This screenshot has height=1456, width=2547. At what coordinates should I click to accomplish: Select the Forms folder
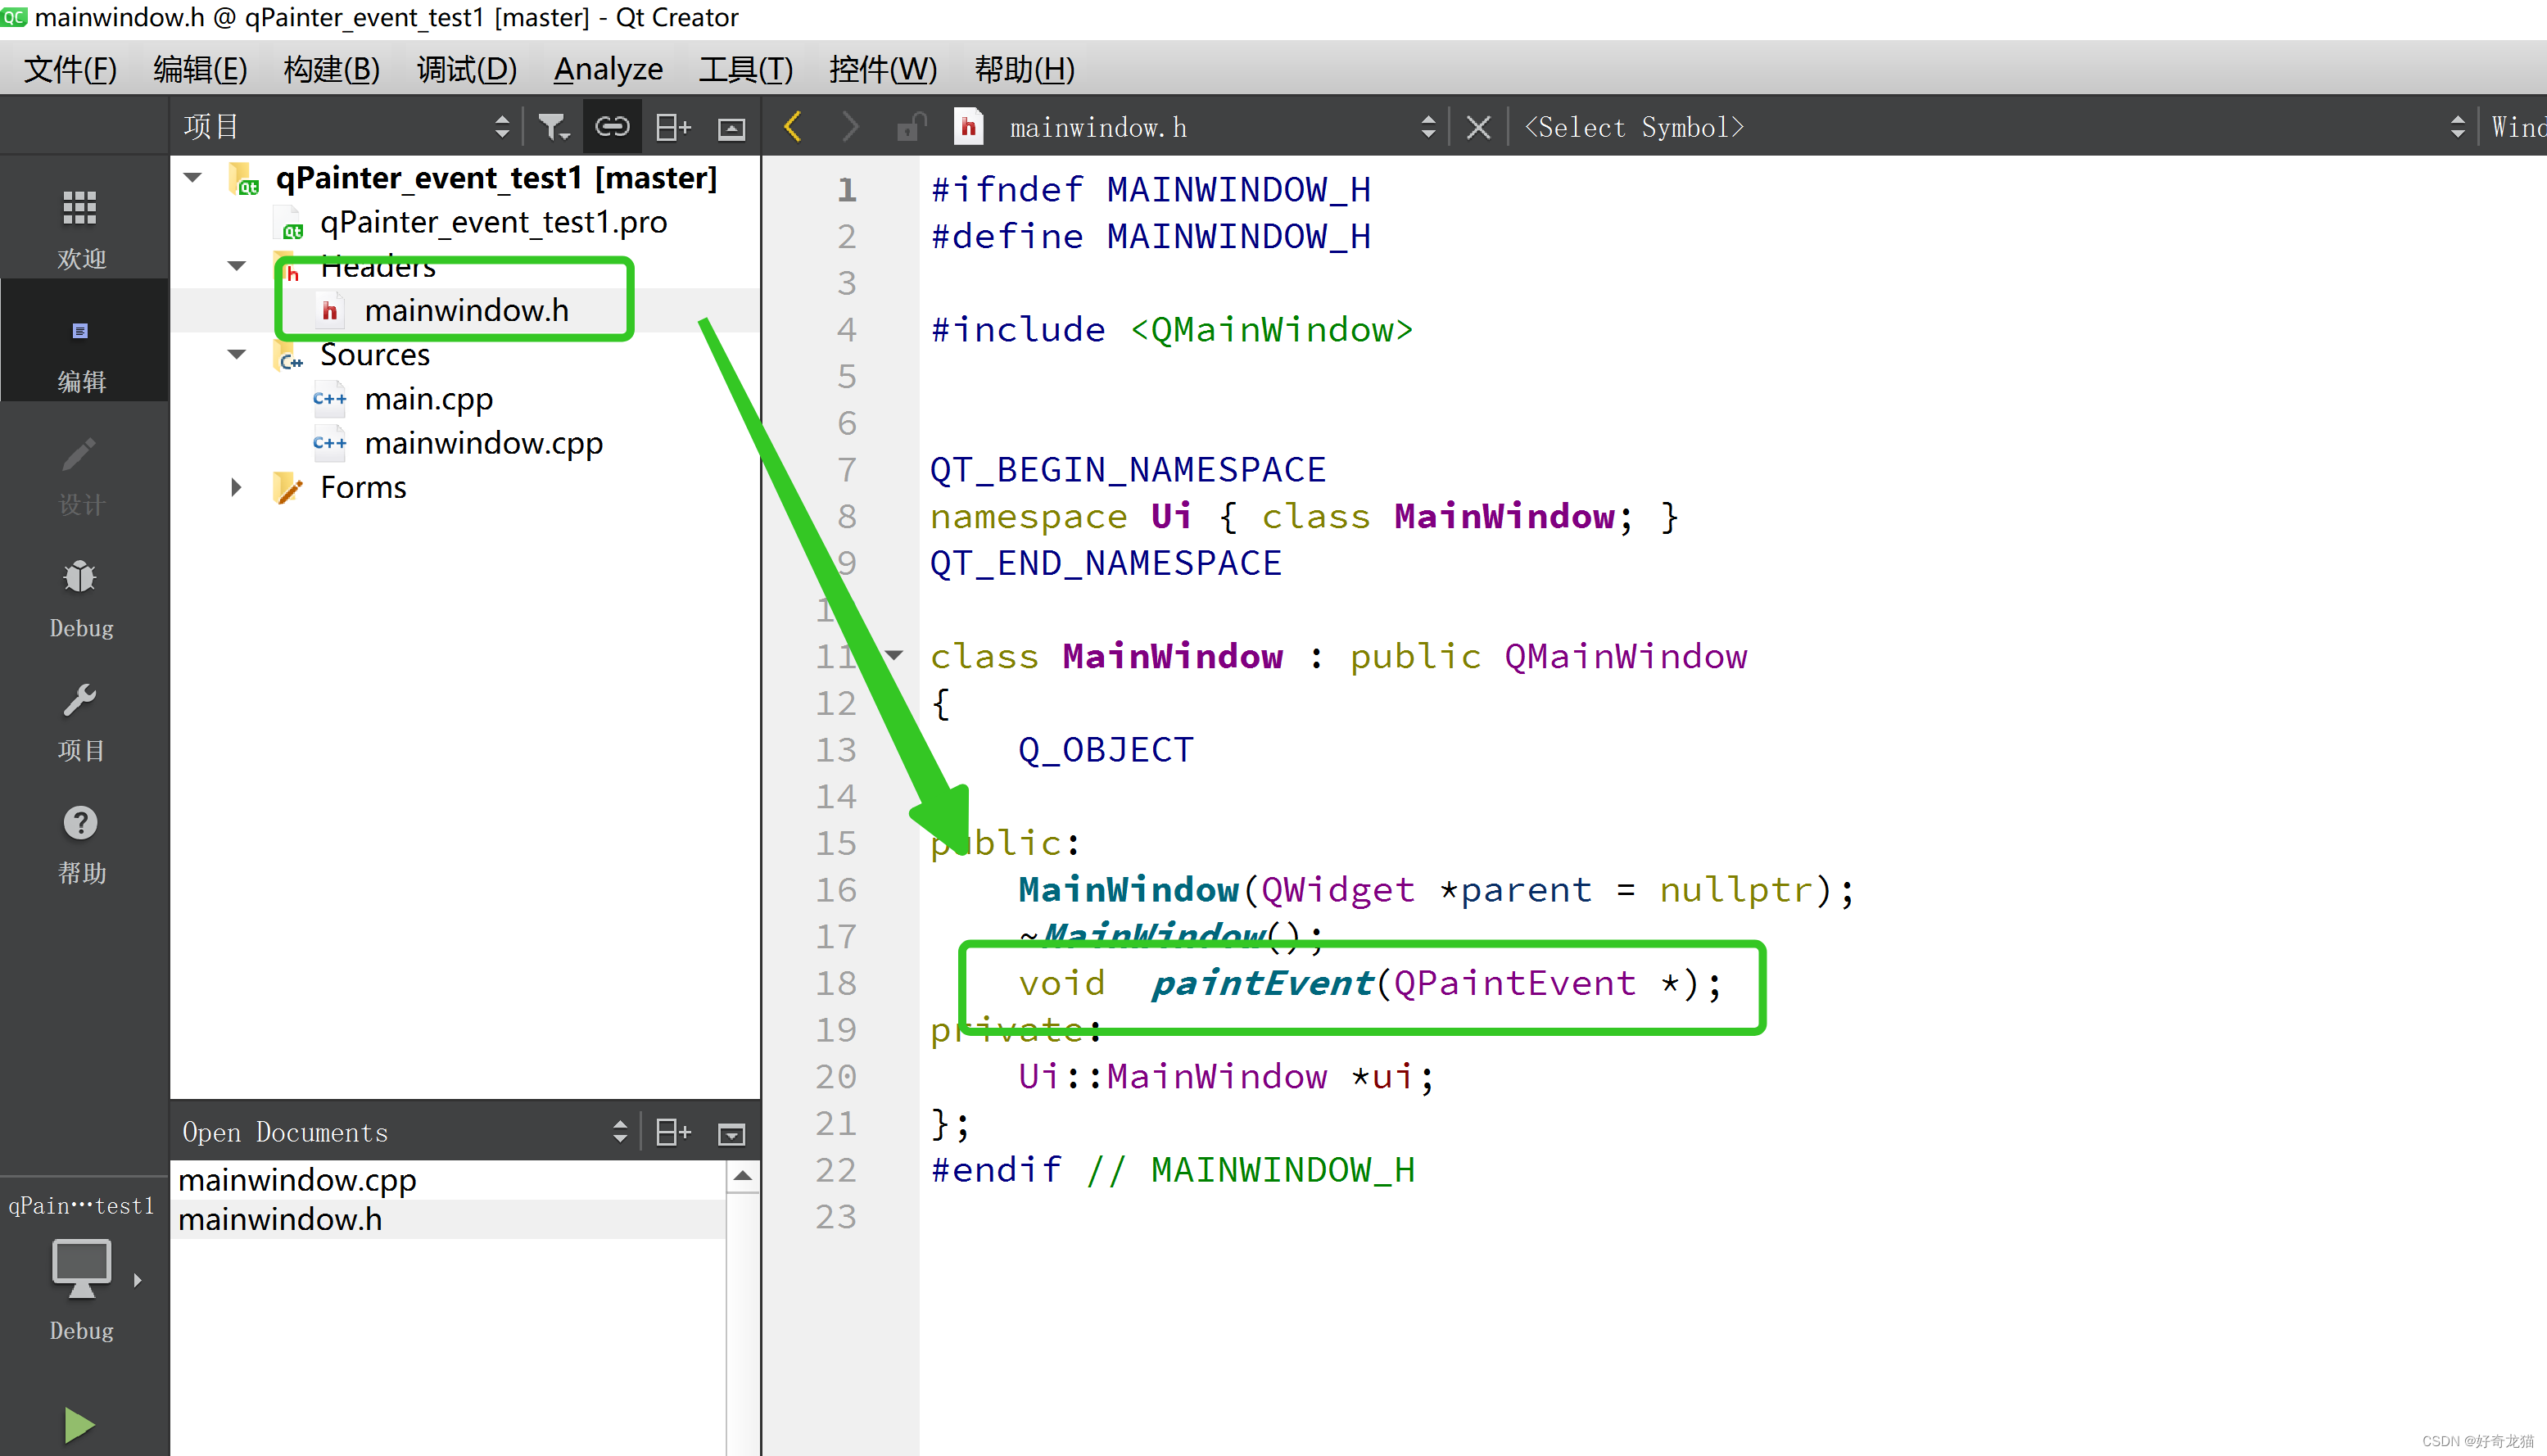click(363, 487)
